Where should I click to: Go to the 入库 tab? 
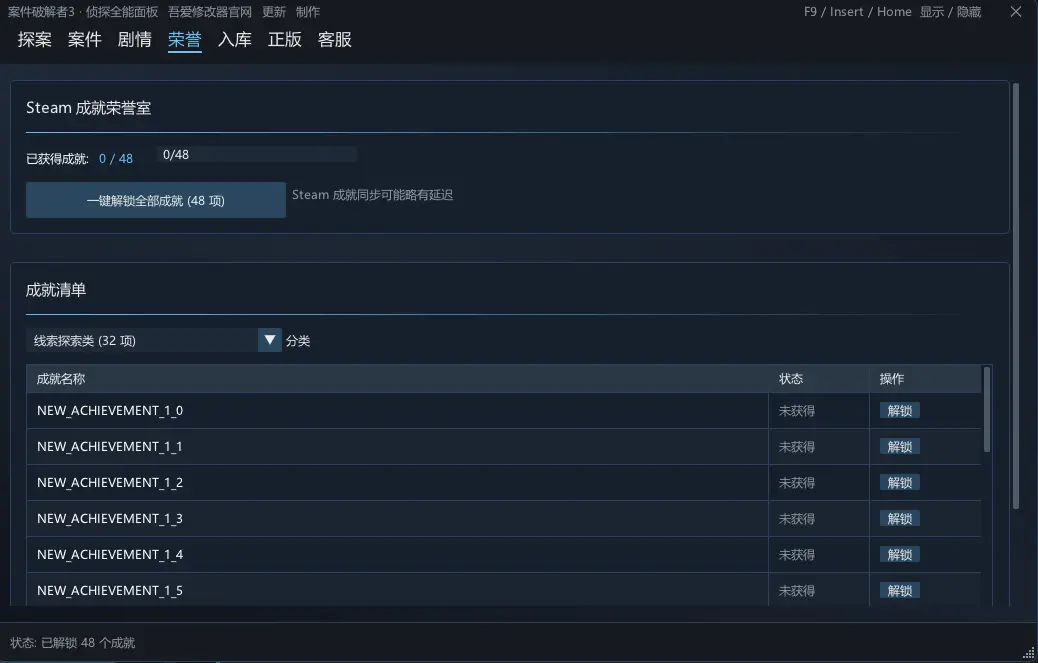tap(235, 40)
